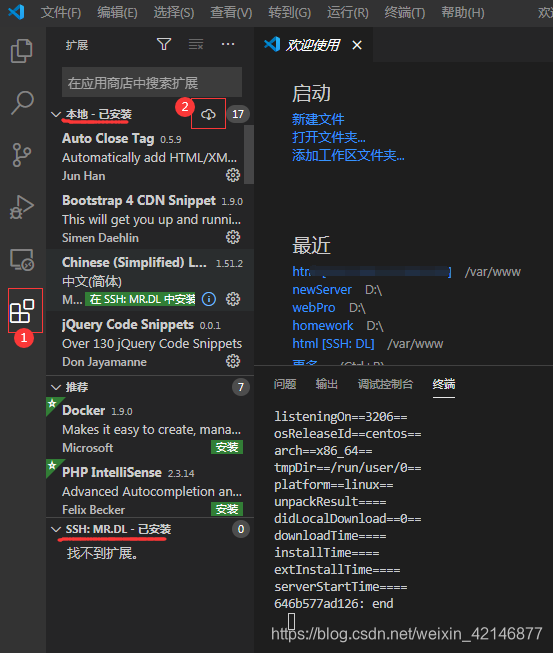Image resolution: width=553 pixels, height=653 pixels.
Task: Open recent folder homework
Action: pos(323,325)
